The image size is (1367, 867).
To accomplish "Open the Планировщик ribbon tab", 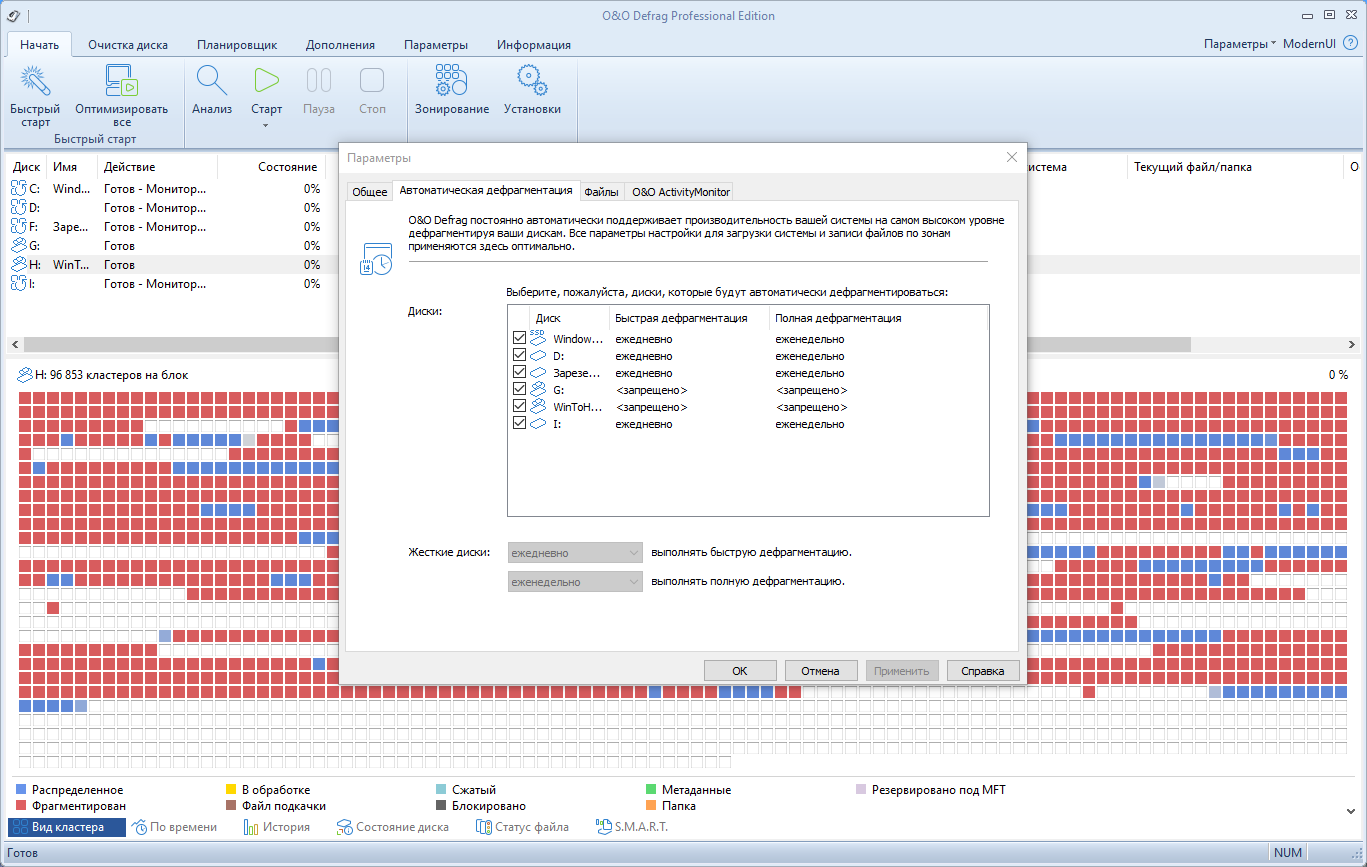I will (237, 45).
